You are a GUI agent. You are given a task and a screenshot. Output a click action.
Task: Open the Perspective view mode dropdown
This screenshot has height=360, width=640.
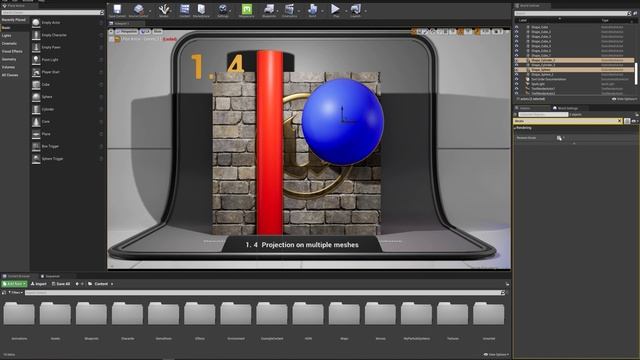(127, 31)
